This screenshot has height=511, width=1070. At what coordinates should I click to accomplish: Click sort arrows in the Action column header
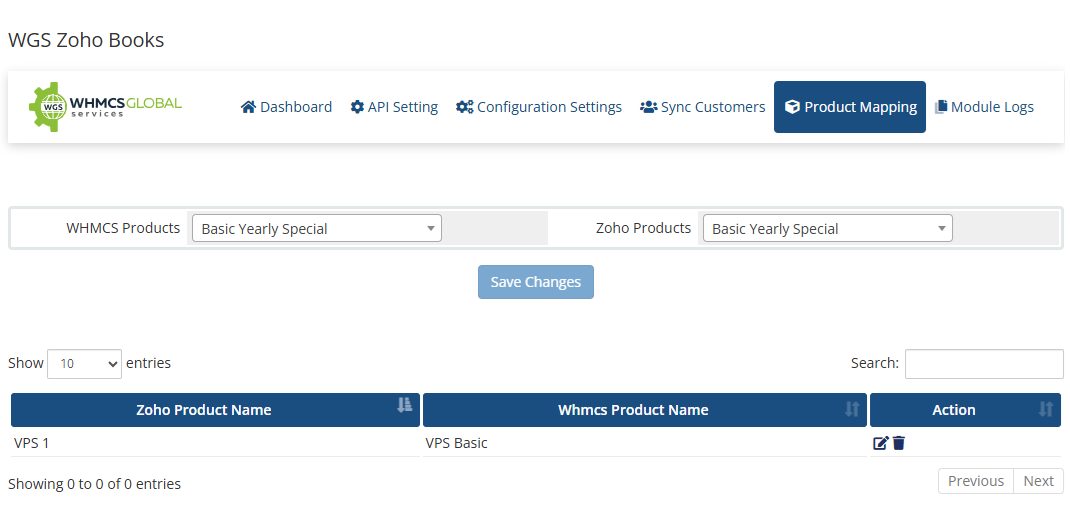pos(1045,409)
